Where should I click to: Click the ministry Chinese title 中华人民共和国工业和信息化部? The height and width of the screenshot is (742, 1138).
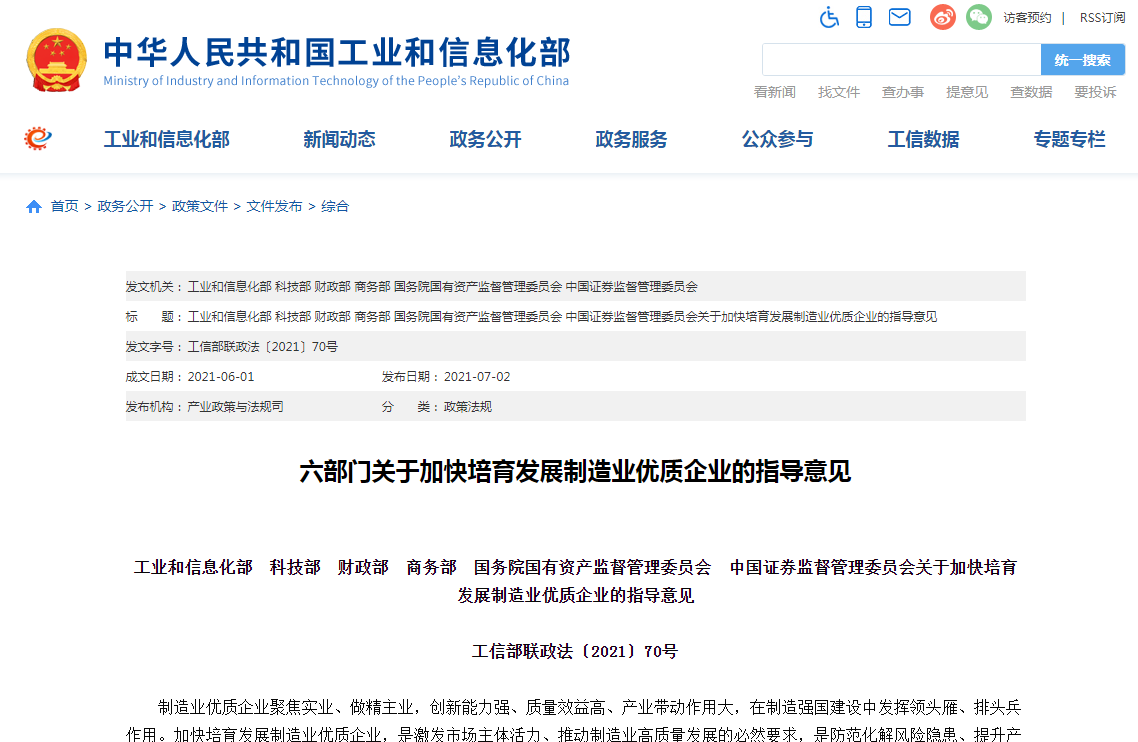tap(337, 52)
